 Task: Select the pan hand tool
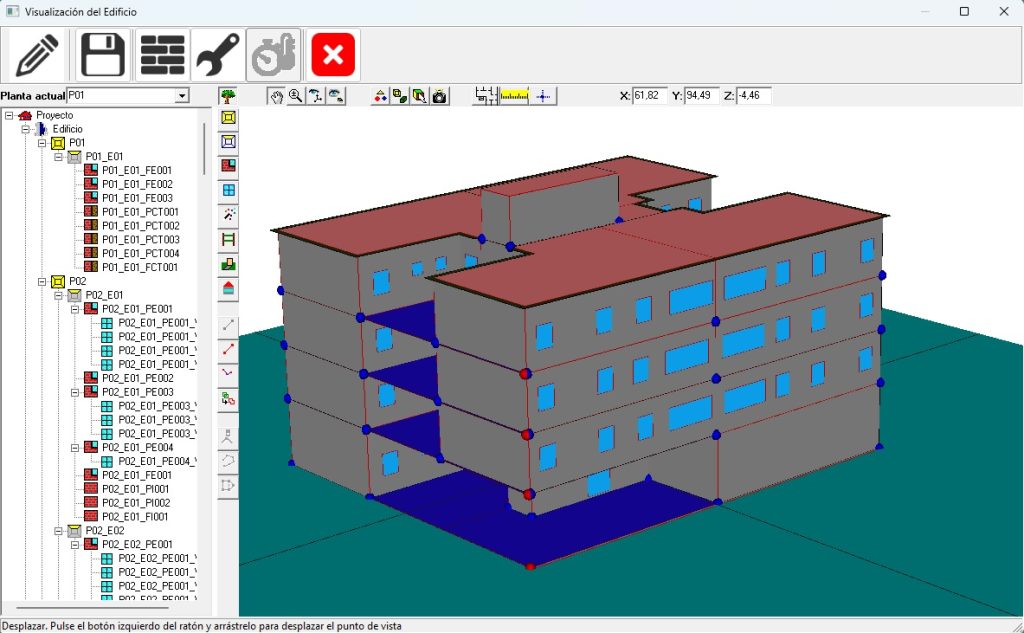point(276,96)
